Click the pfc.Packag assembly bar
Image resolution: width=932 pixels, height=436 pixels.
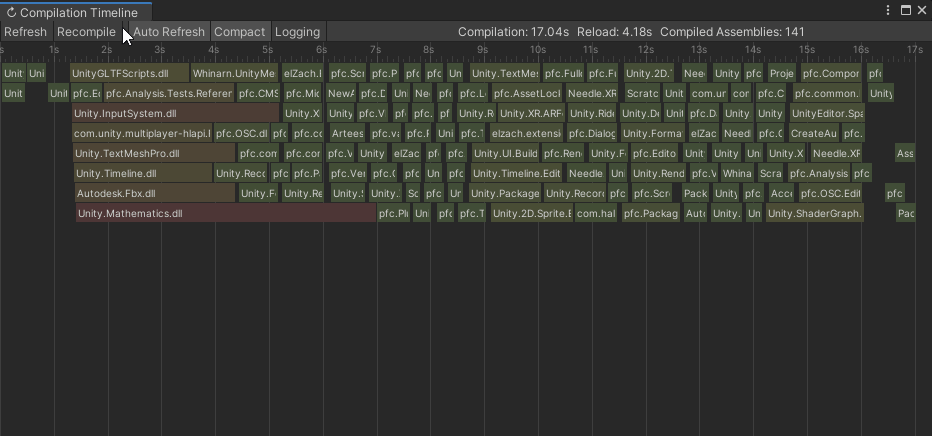[651, 213]
